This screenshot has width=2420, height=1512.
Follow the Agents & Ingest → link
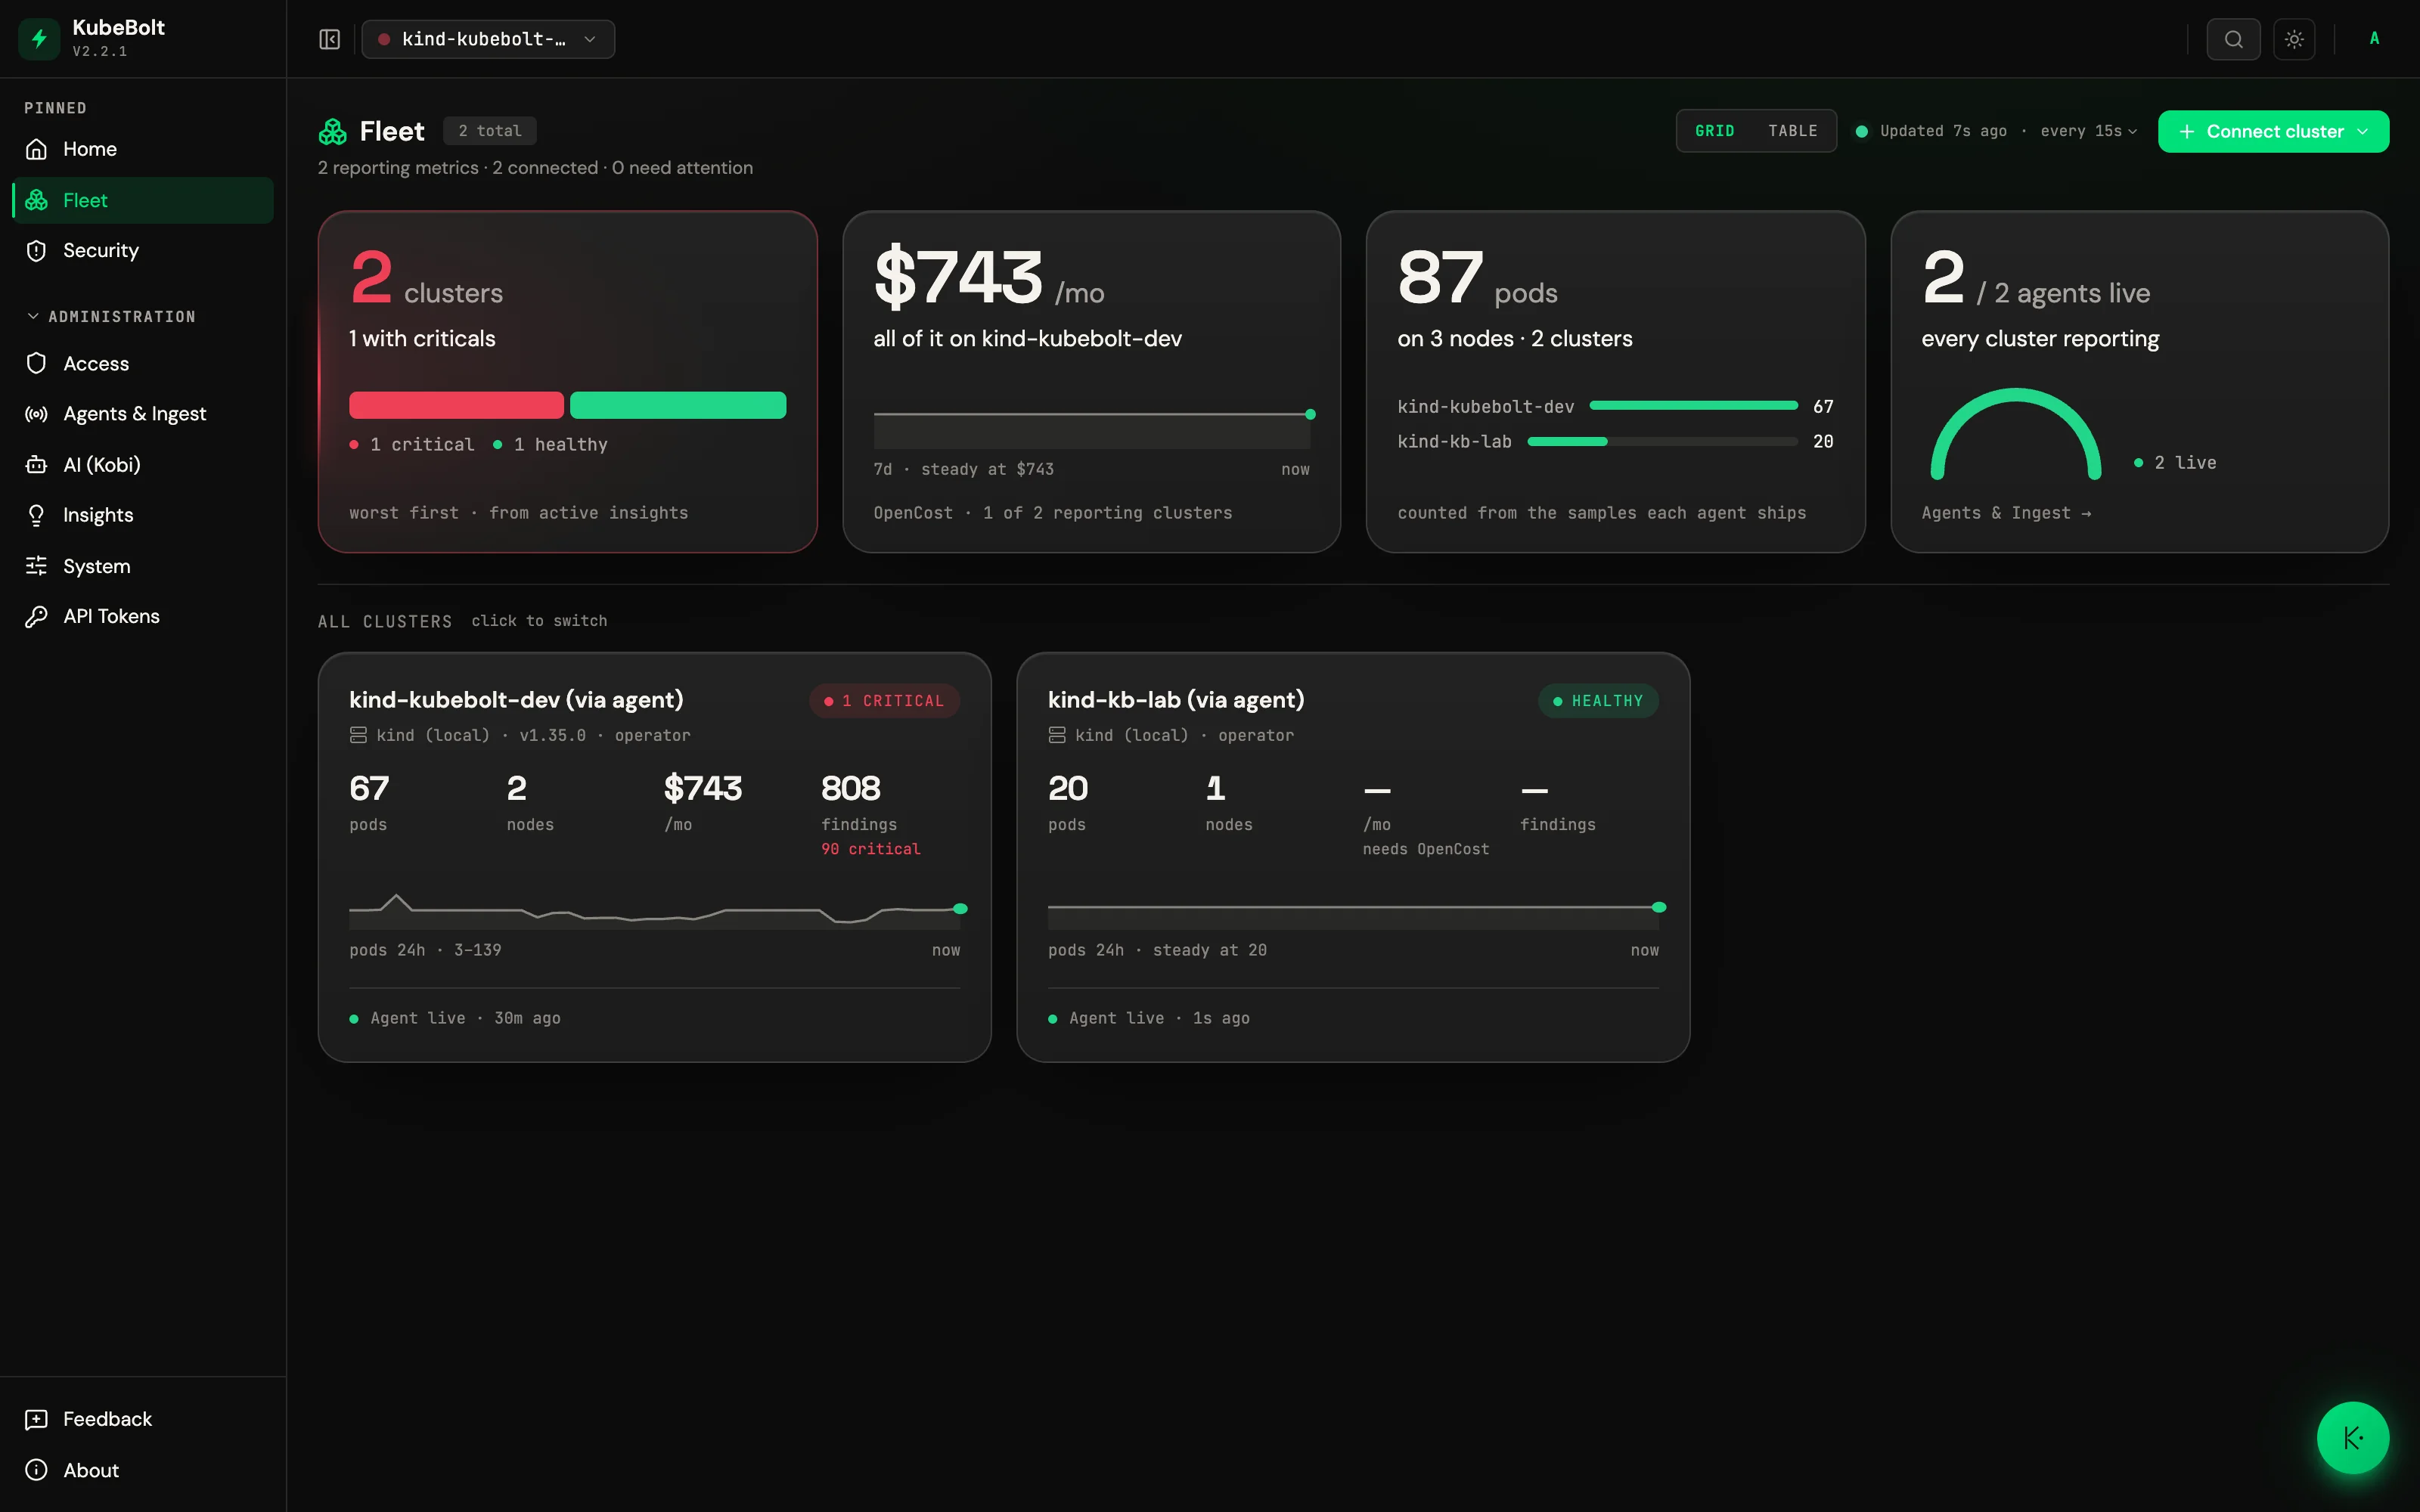[x=2006, y=513]
